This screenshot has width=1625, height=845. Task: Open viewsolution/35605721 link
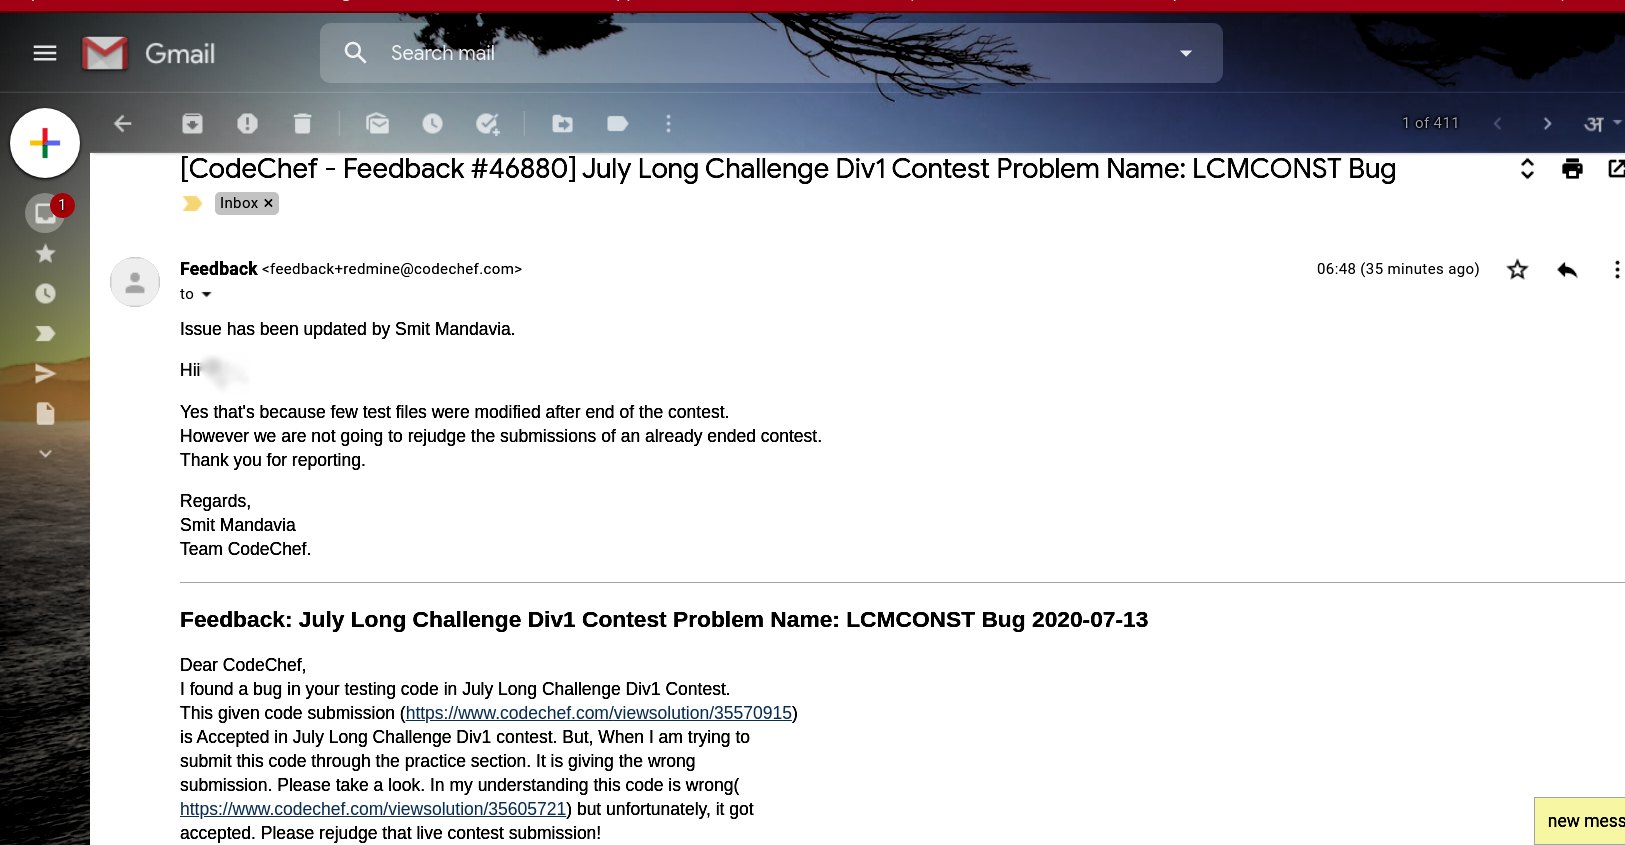tap(373, 809)
